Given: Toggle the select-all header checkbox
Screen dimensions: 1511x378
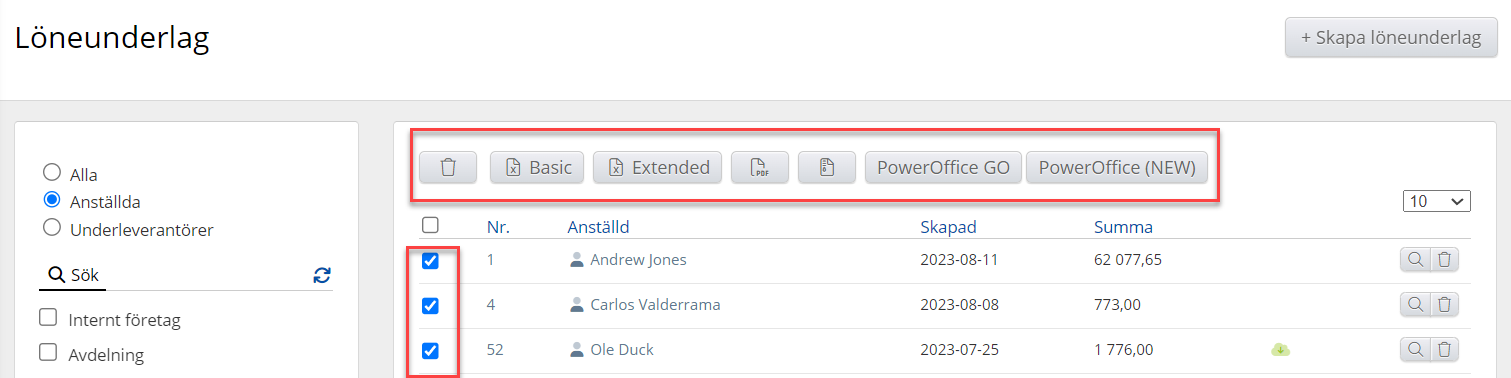Looking at the screenshot, I should [430, 225].
